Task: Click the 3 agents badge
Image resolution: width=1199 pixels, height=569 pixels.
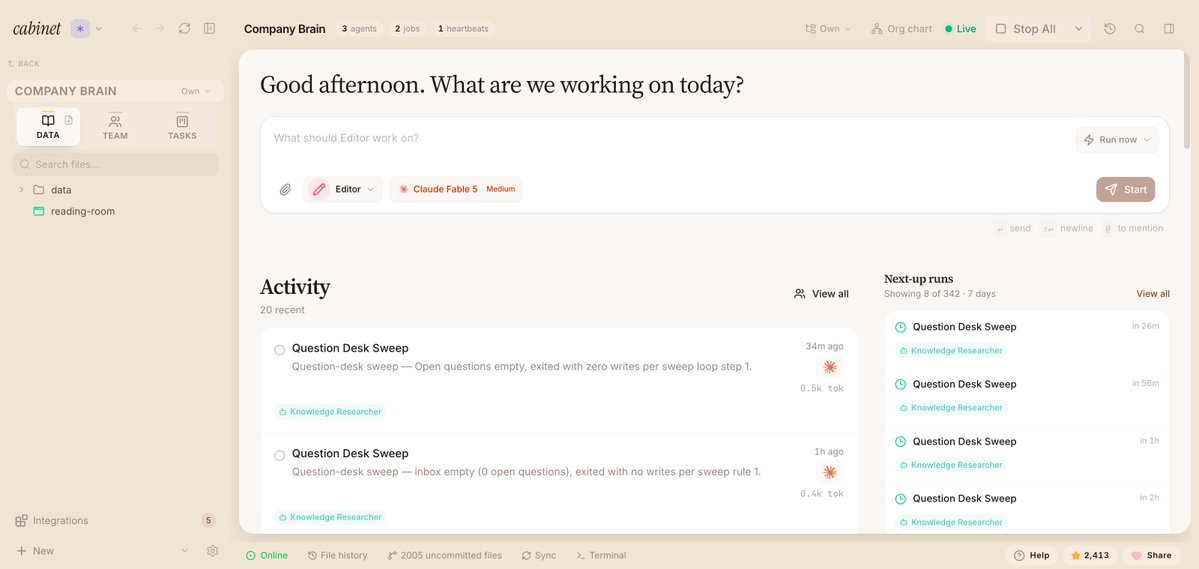Action: pos(359,29)
